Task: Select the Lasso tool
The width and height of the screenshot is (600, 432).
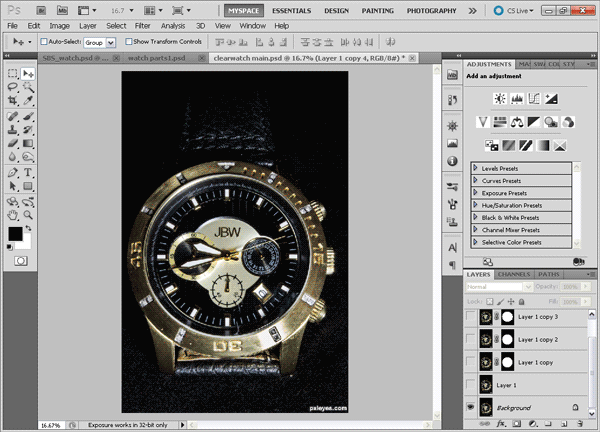Action: [13, 87]
